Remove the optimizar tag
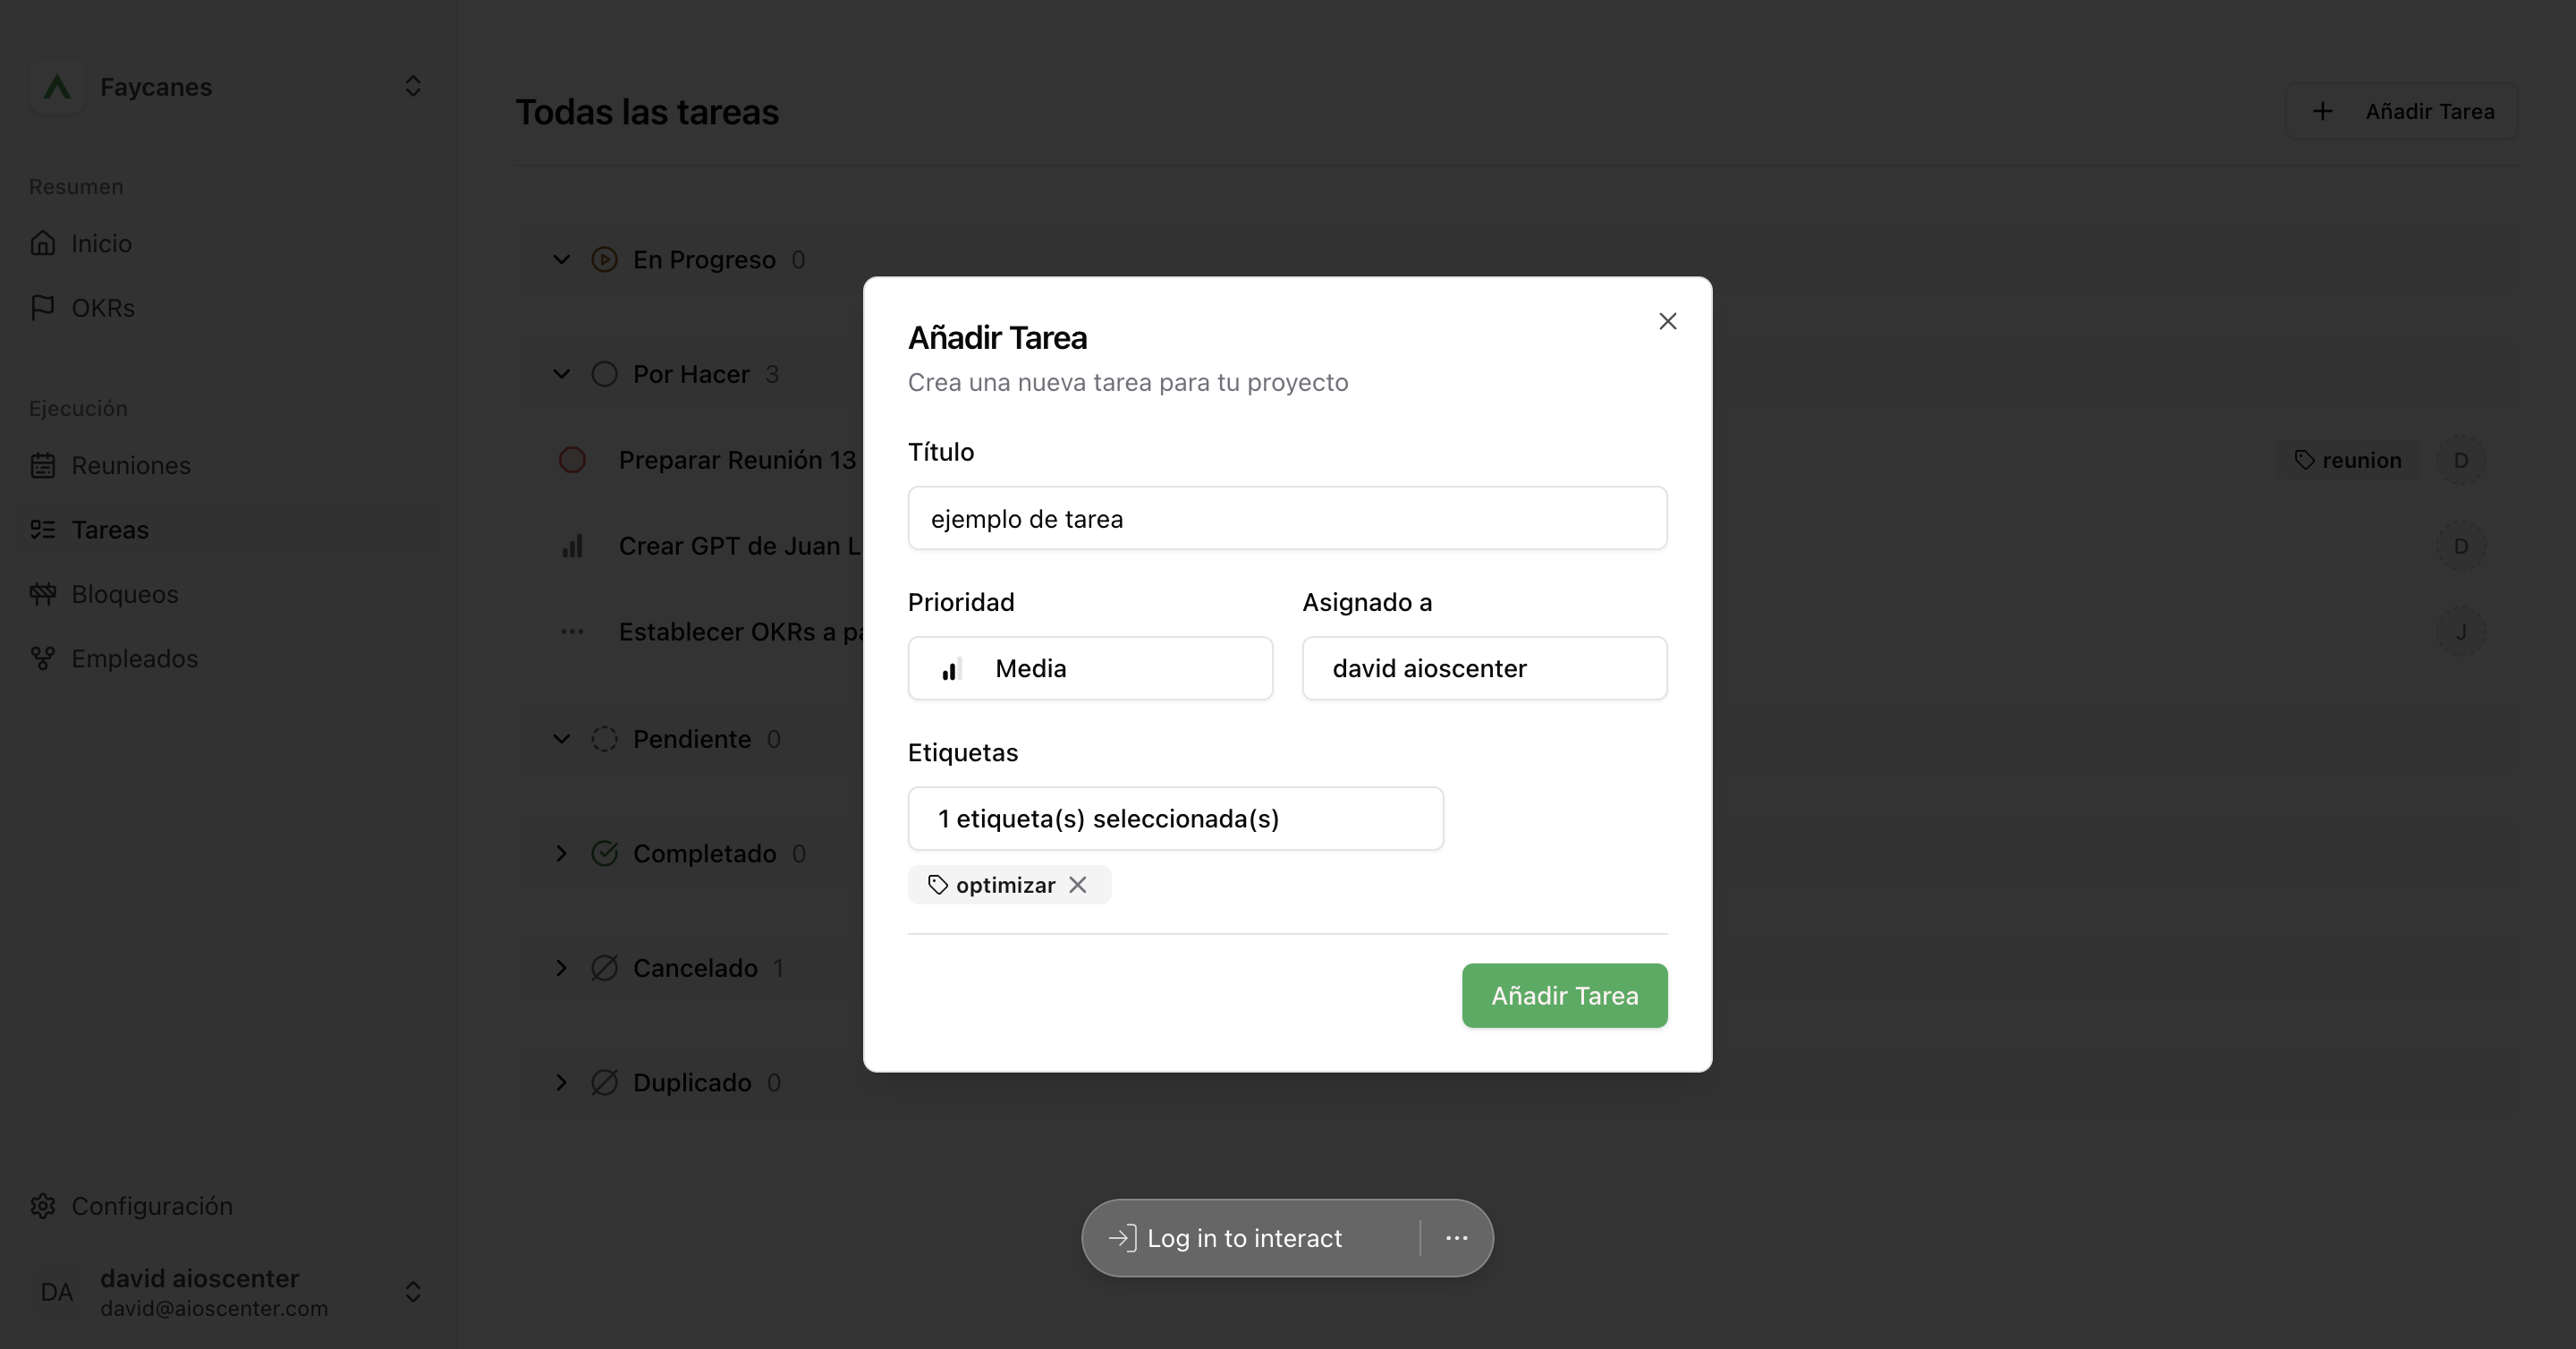 (1077, 885)
